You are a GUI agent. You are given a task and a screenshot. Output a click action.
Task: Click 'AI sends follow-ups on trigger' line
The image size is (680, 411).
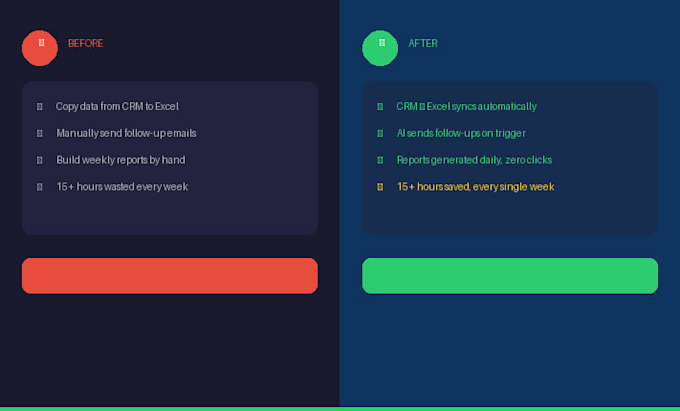coord(461,134)
